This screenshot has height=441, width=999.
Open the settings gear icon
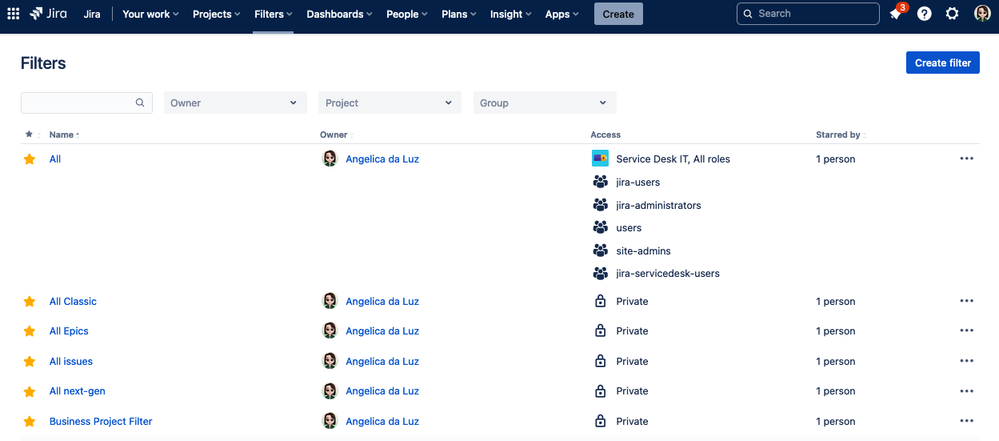coord(952,13)
